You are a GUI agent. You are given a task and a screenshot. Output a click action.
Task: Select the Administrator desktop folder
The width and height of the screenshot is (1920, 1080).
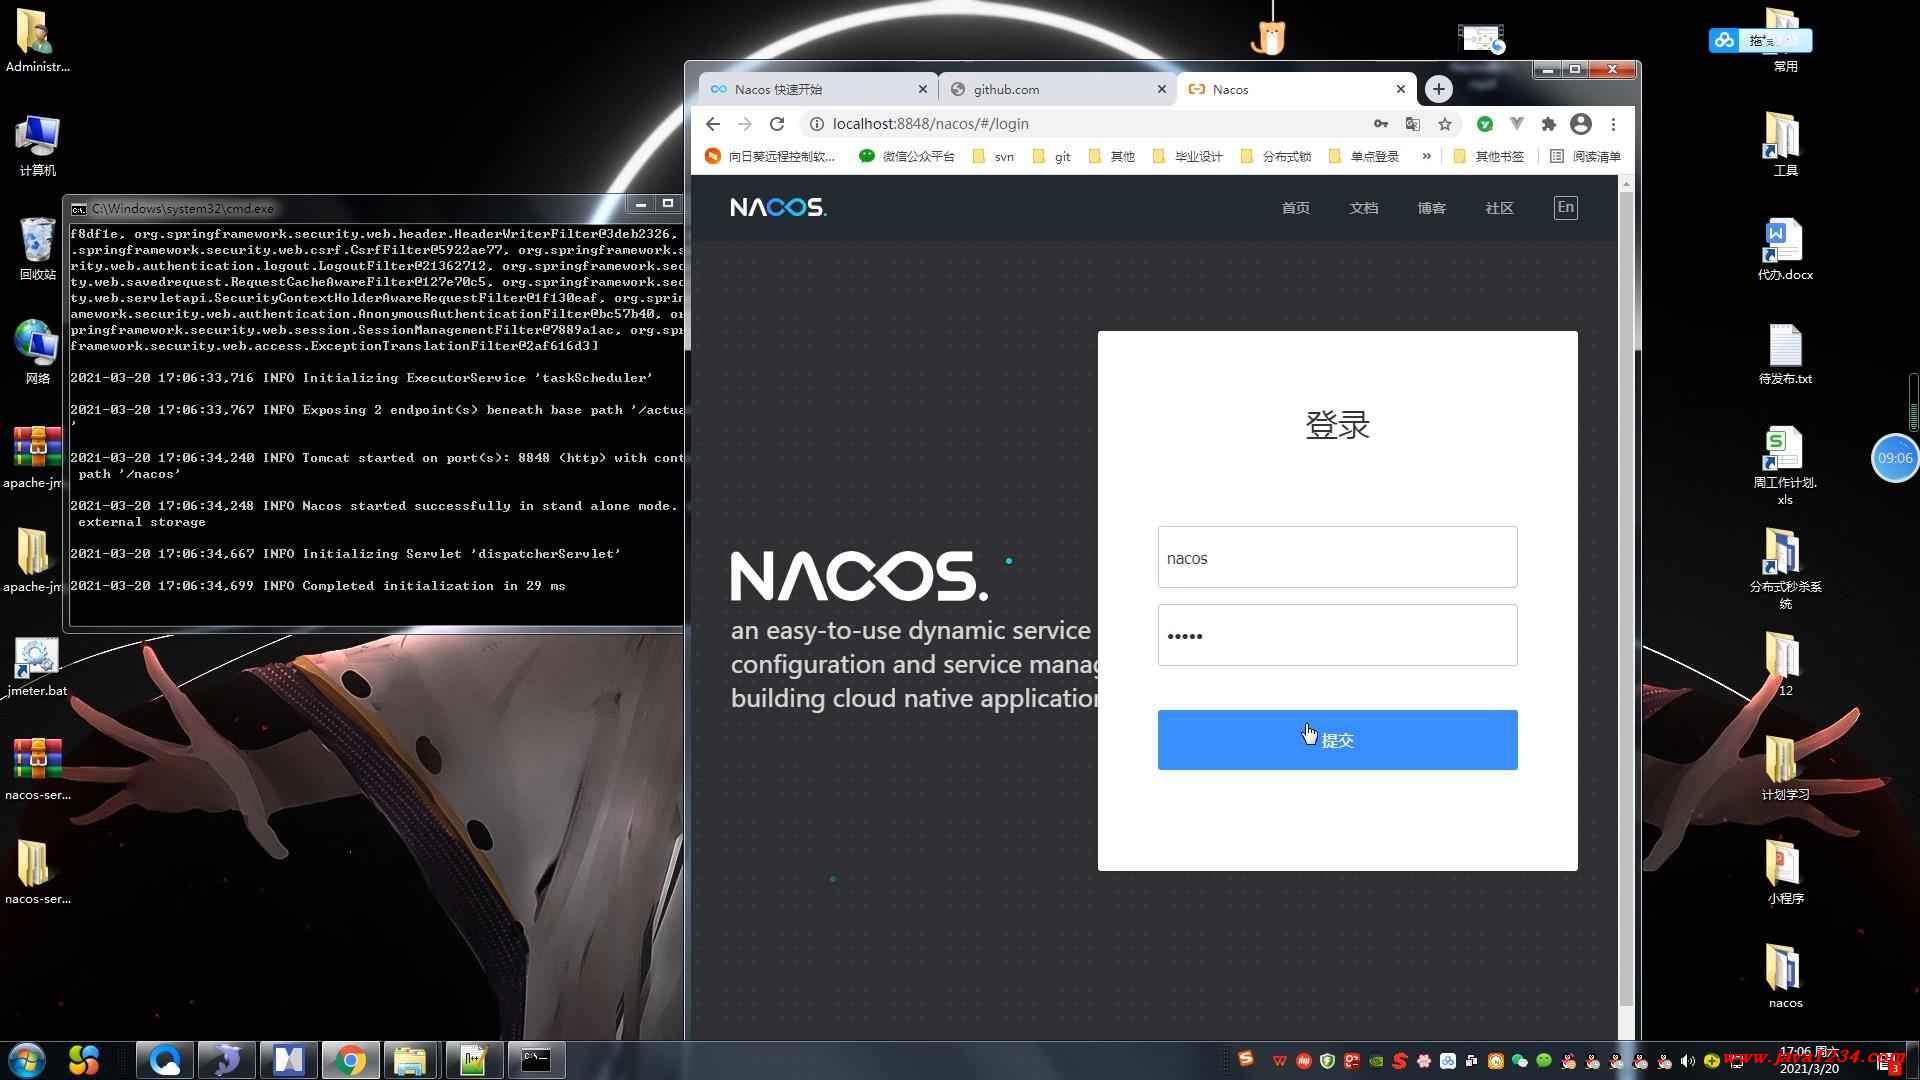(38, 41)
